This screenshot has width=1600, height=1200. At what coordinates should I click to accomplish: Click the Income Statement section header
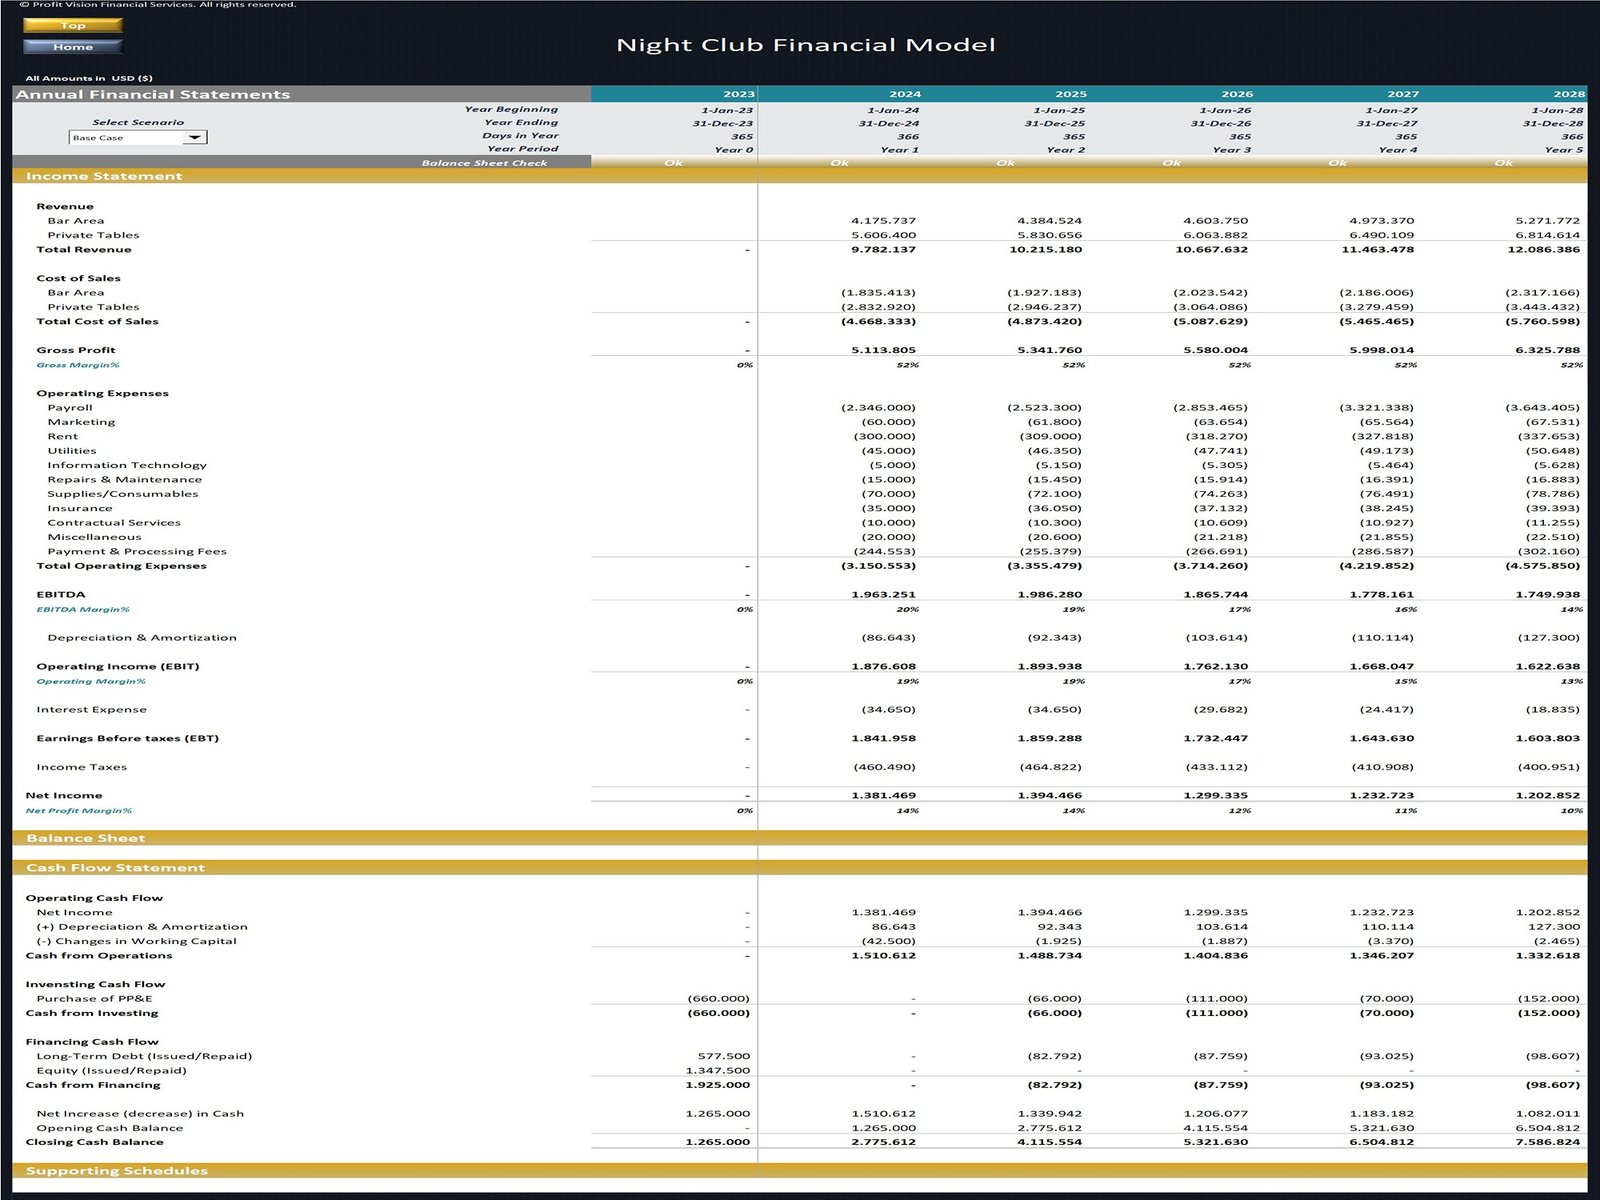pos(105,175)
